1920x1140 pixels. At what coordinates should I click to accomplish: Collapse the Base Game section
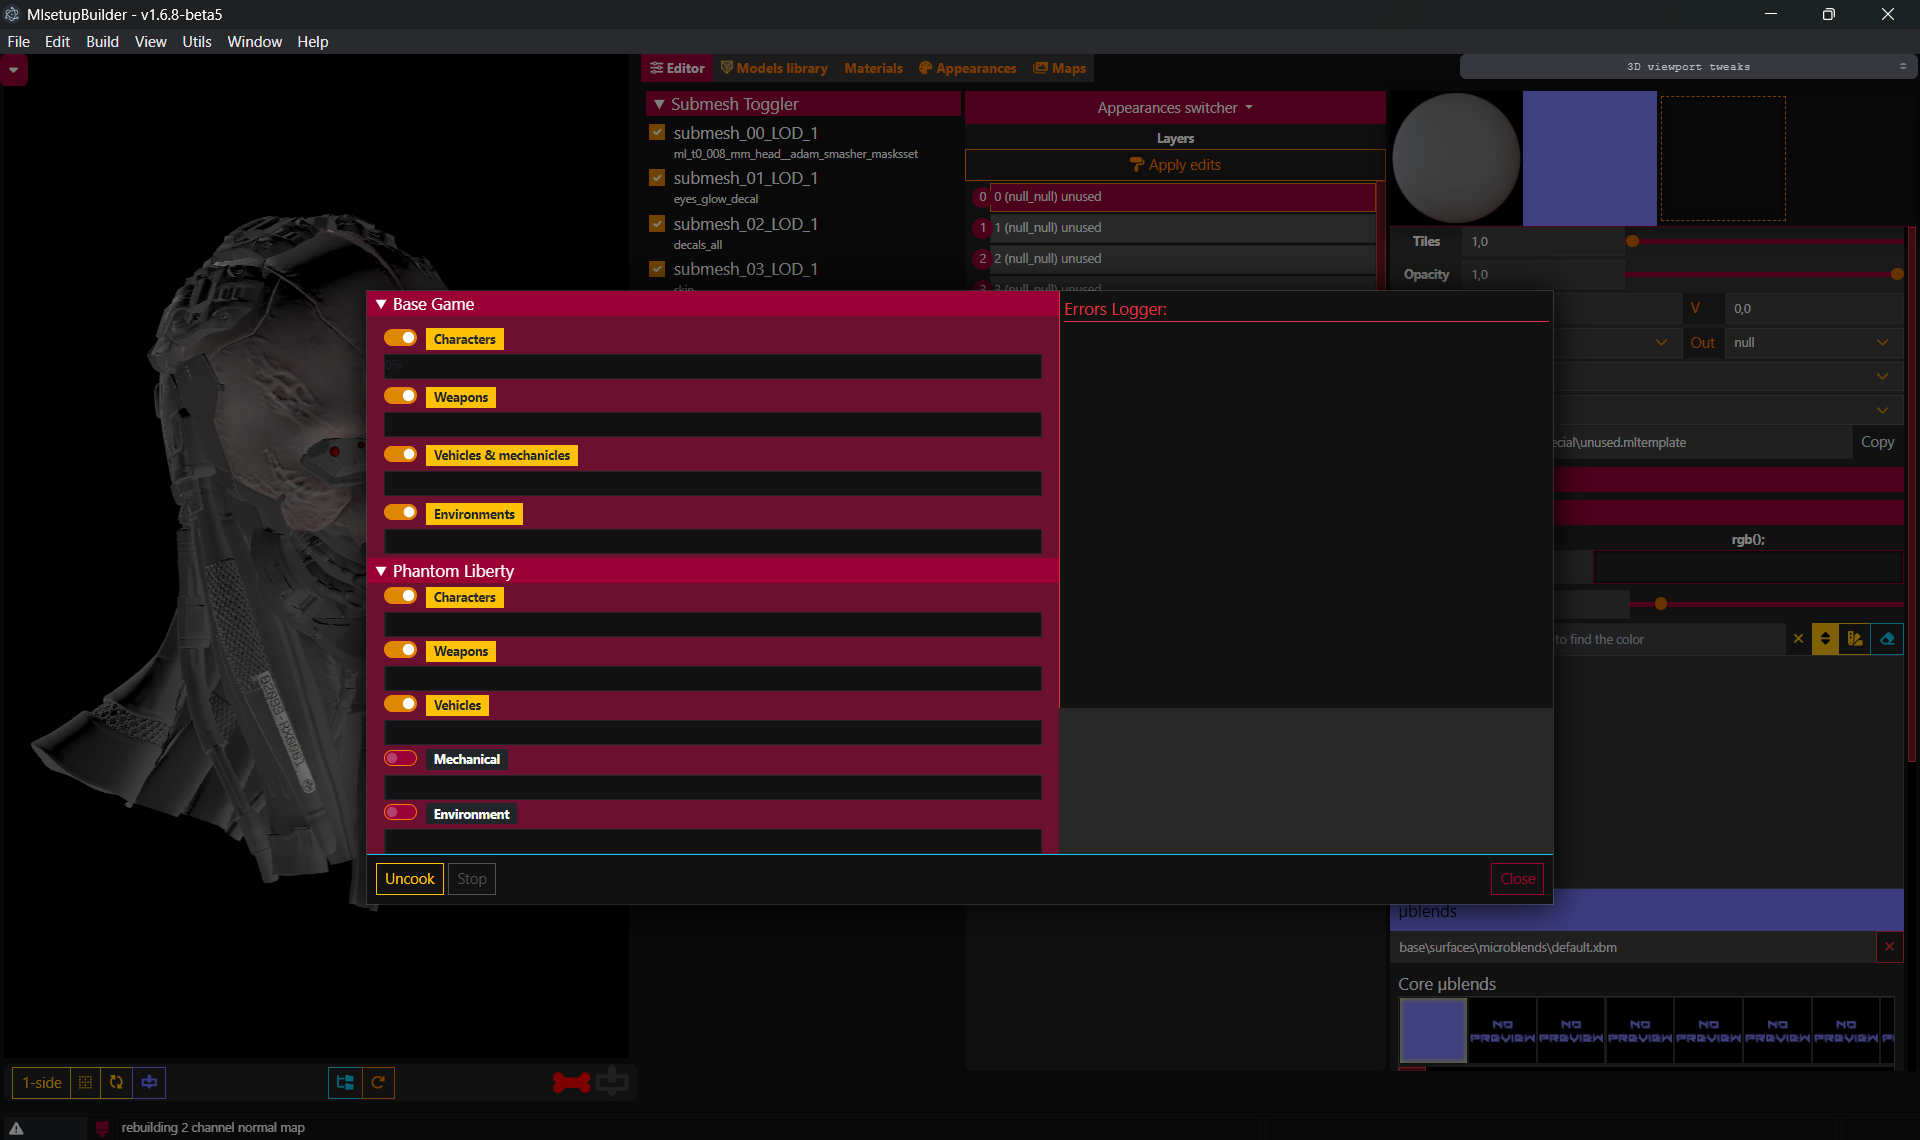pyautogui.click(x=381, y=304)
